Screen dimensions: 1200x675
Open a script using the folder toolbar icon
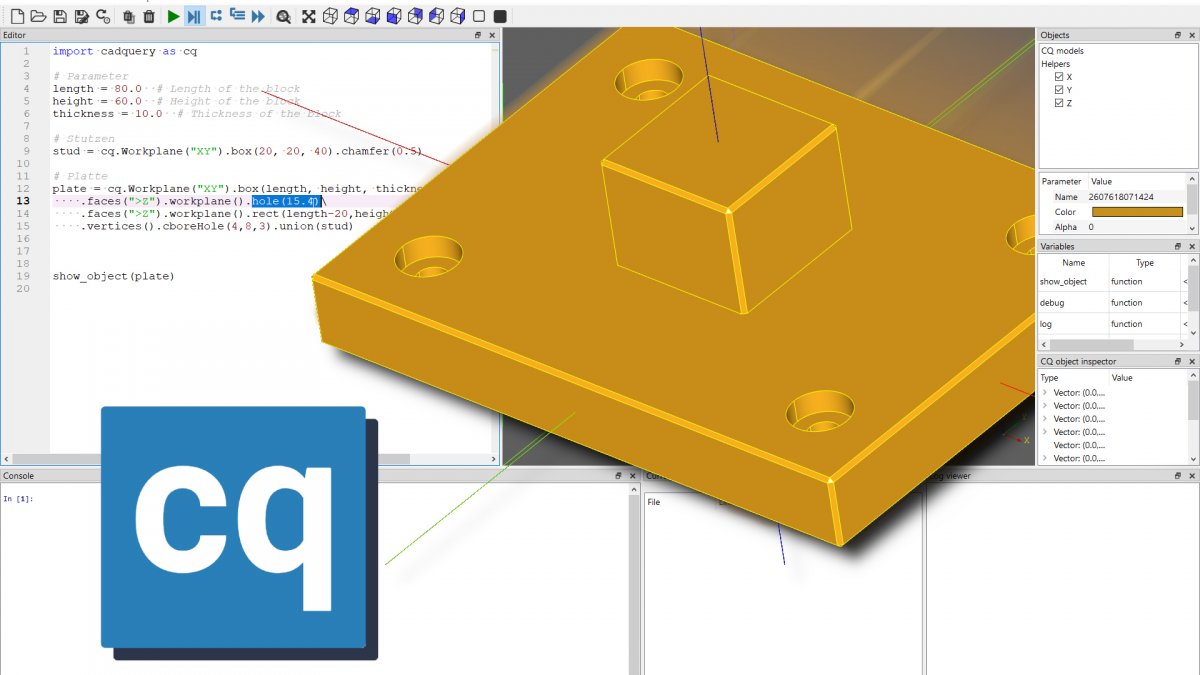(40, 16)
